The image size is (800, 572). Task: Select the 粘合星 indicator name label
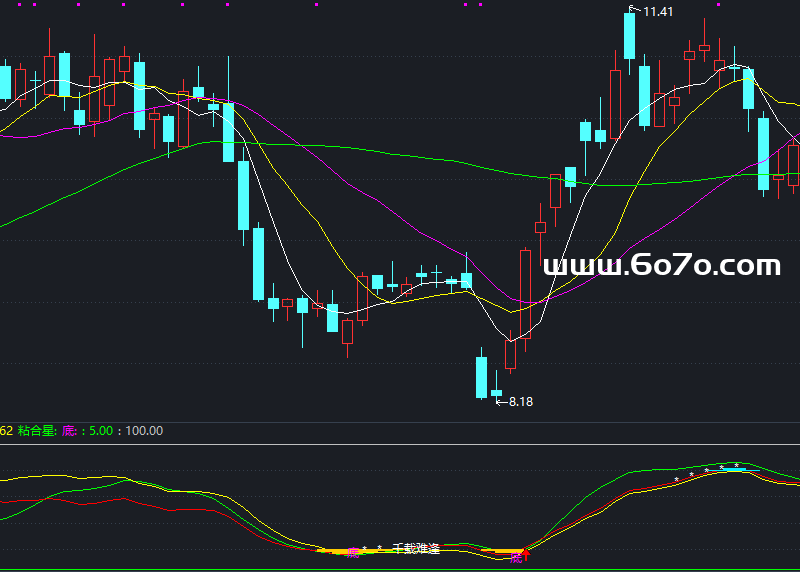tap(37, 431)
